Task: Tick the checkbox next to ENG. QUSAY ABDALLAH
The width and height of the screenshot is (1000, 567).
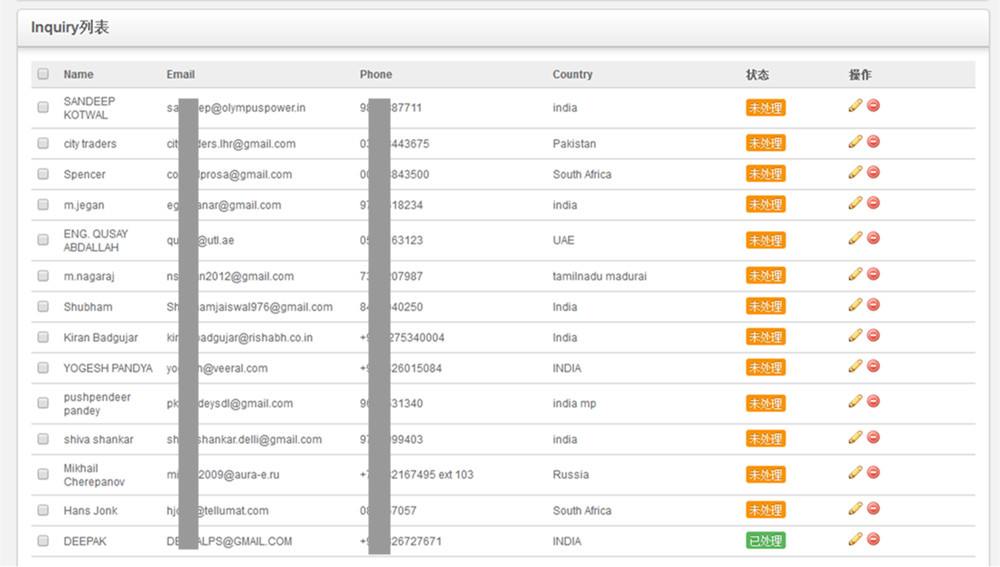Action: pos(43,240)
